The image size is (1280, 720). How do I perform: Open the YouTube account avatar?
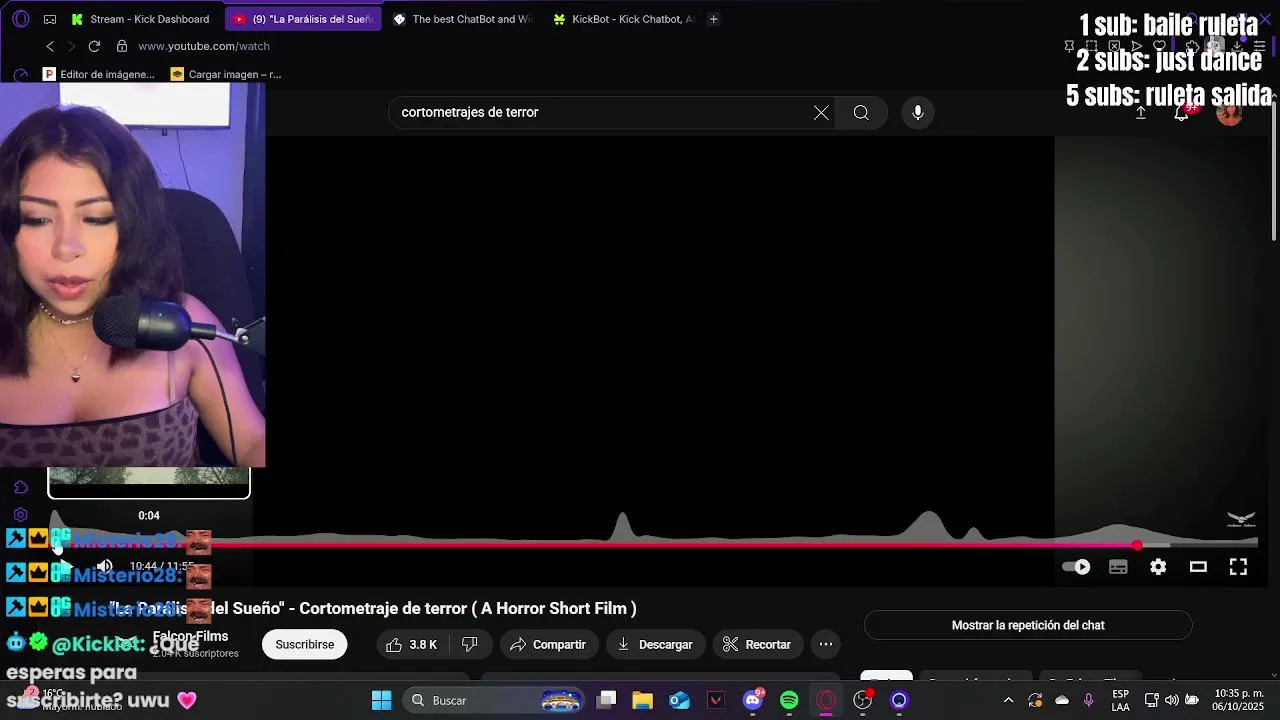1229,113
